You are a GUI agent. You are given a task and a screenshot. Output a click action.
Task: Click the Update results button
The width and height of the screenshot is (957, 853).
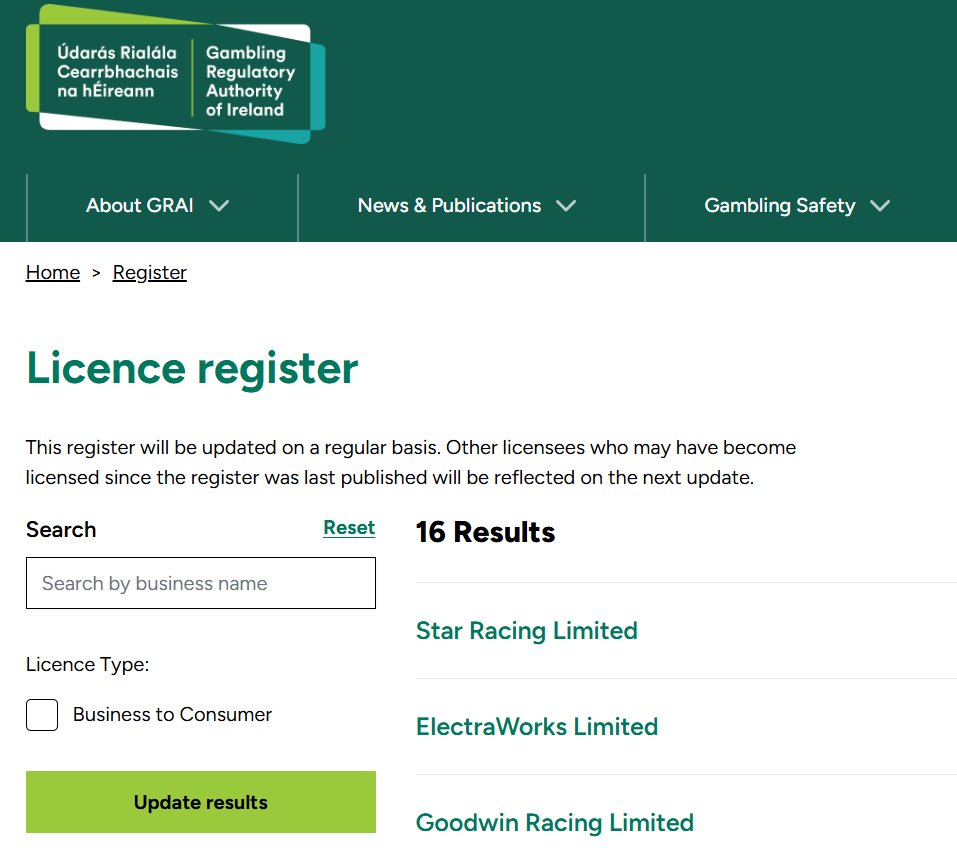coord(201,802)
